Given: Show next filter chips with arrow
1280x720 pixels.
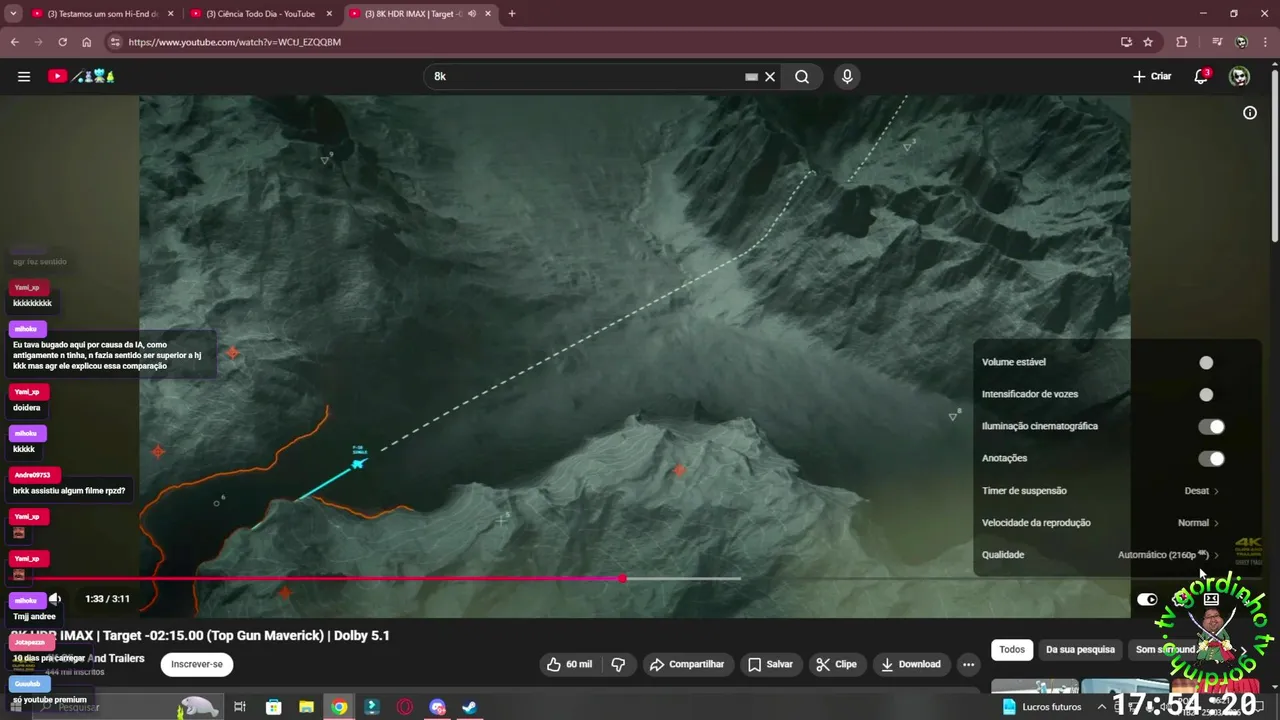Looking at the screenshot, I should [1243, 650].
